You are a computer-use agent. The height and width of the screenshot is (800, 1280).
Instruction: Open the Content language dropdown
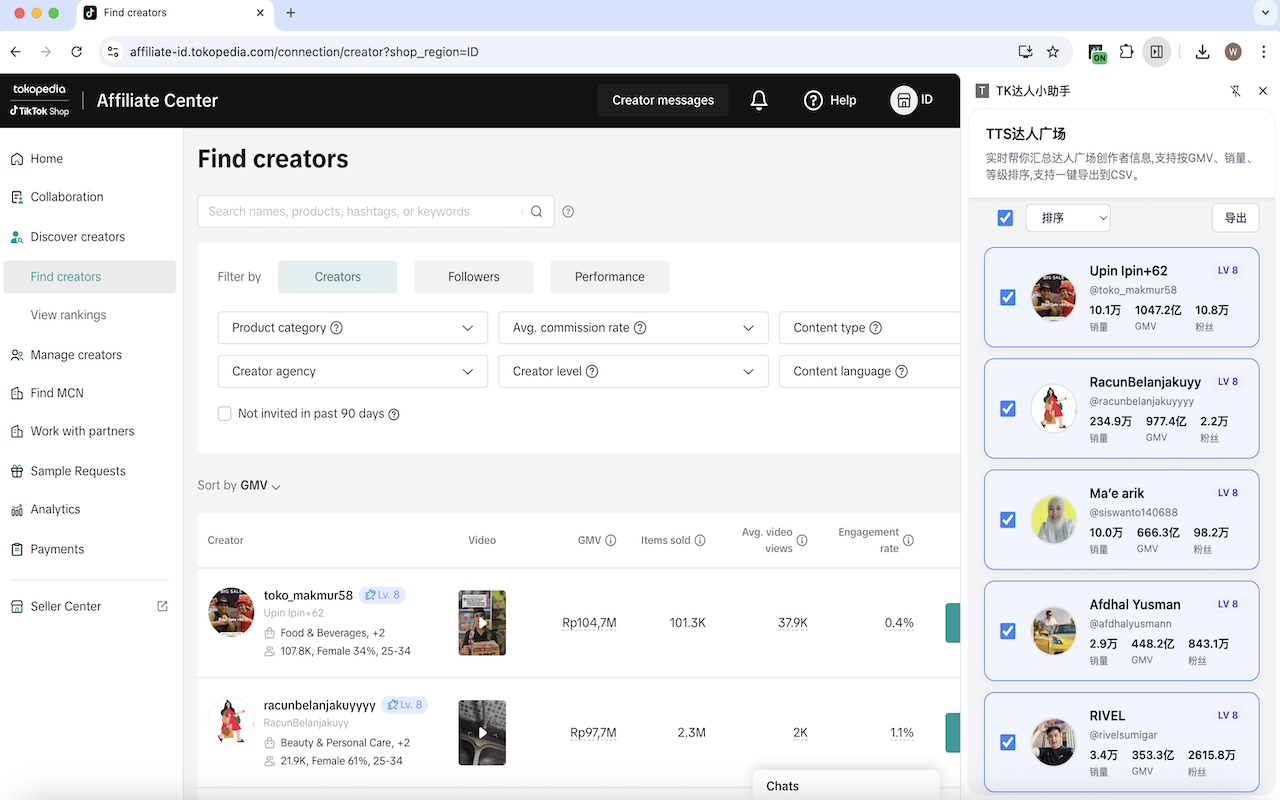869,371
